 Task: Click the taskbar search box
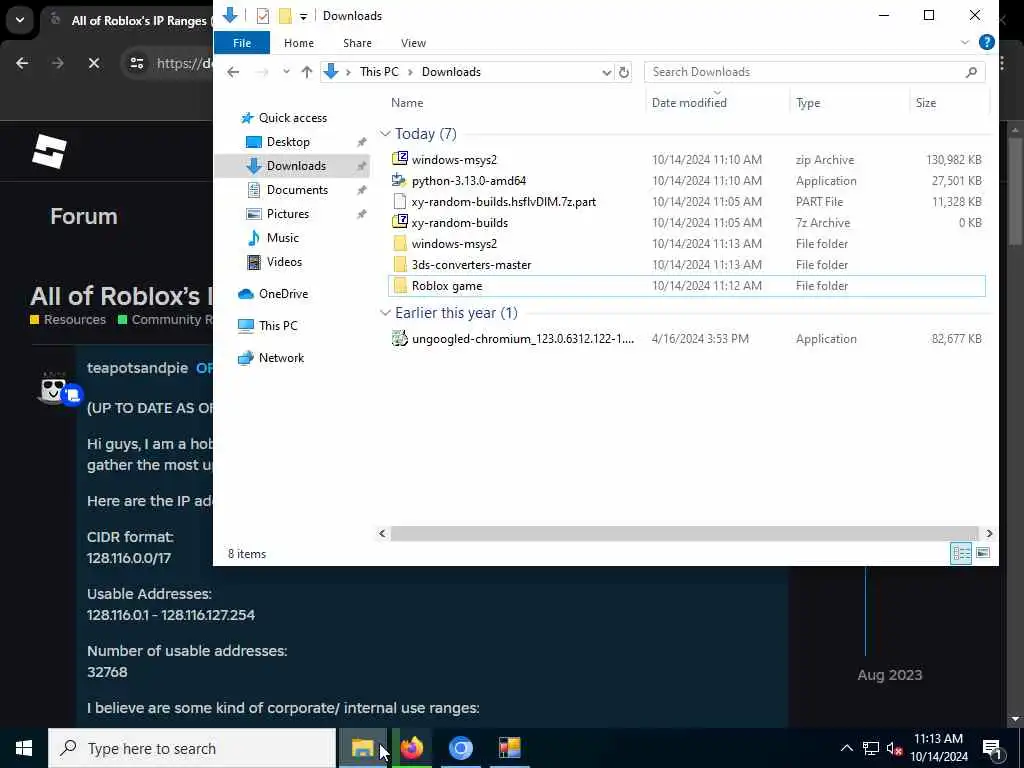192,748
